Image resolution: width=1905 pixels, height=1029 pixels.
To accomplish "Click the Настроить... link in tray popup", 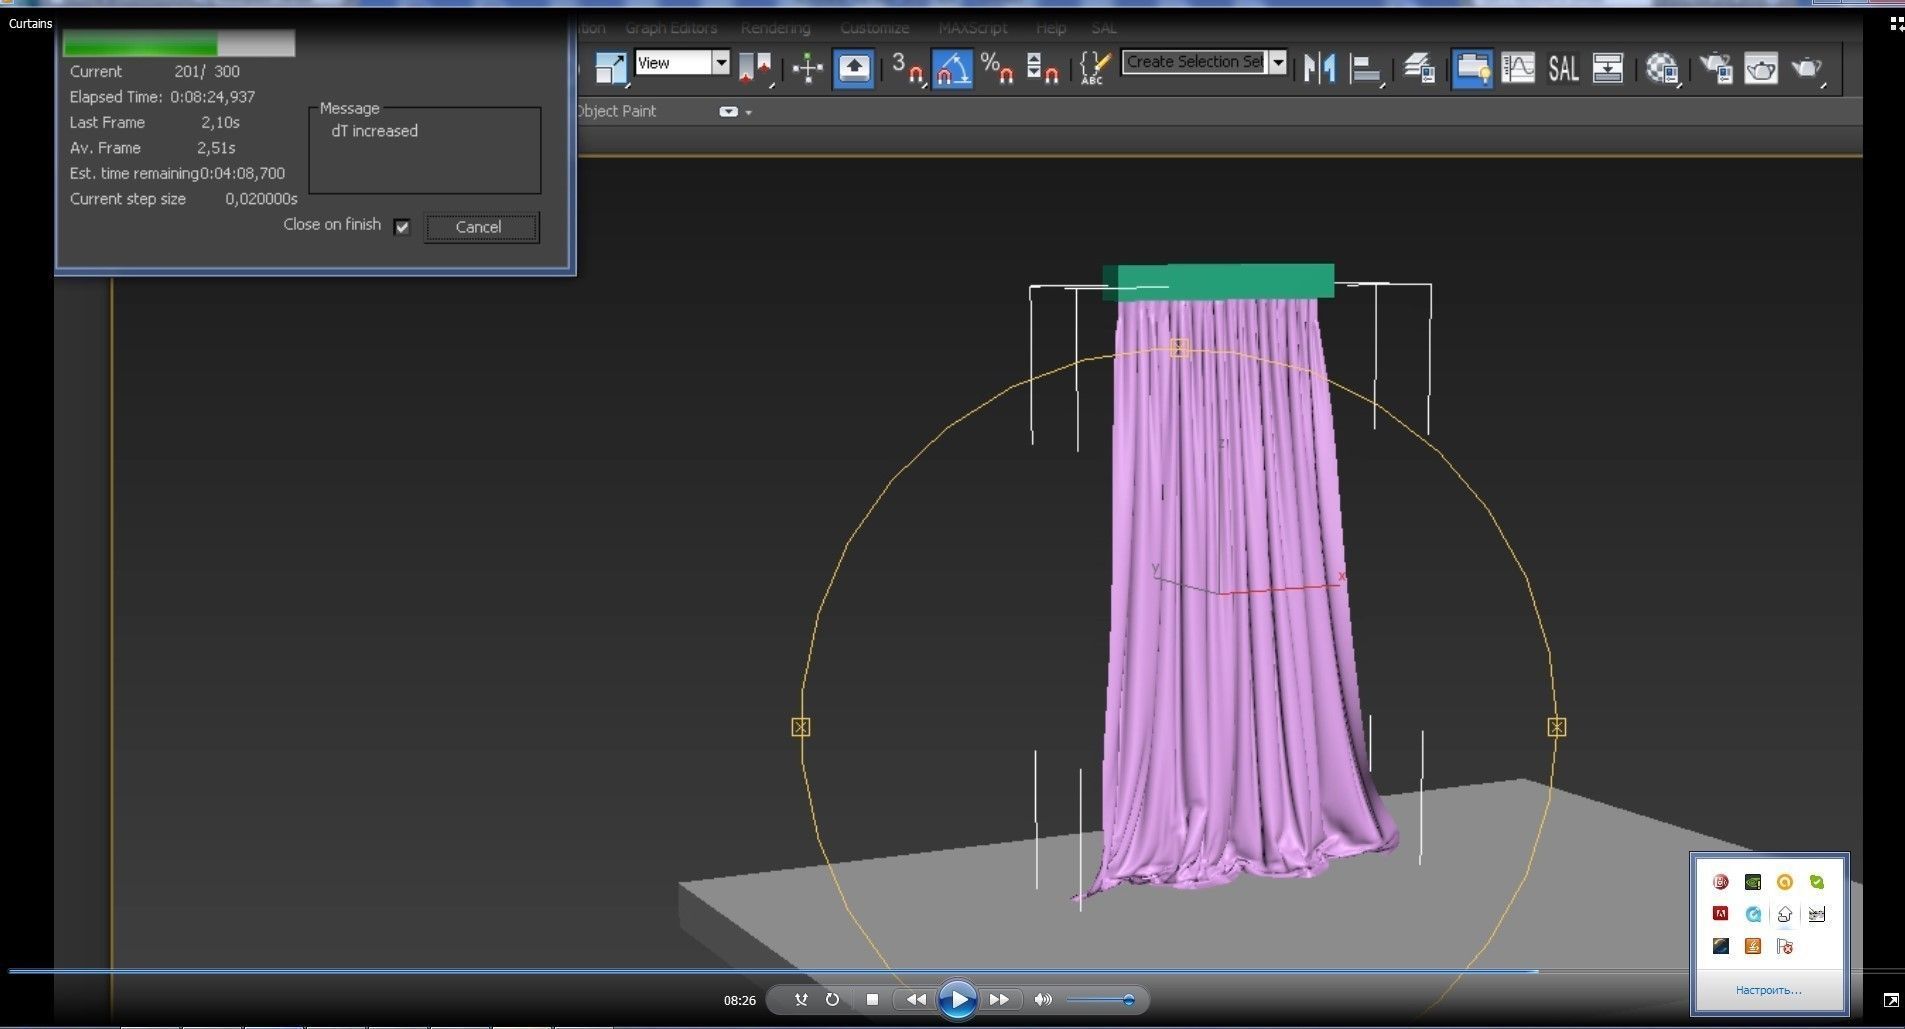I will 1768,990.
